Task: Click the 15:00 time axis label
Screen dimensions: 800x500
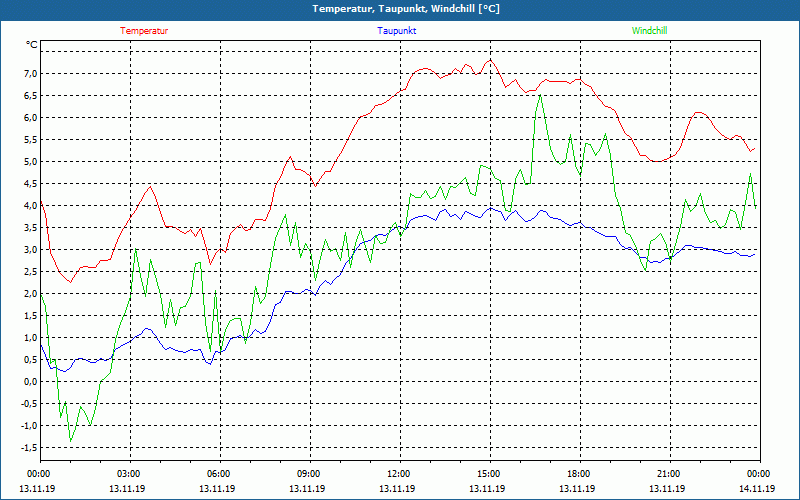Action: (x=490, y=474)
